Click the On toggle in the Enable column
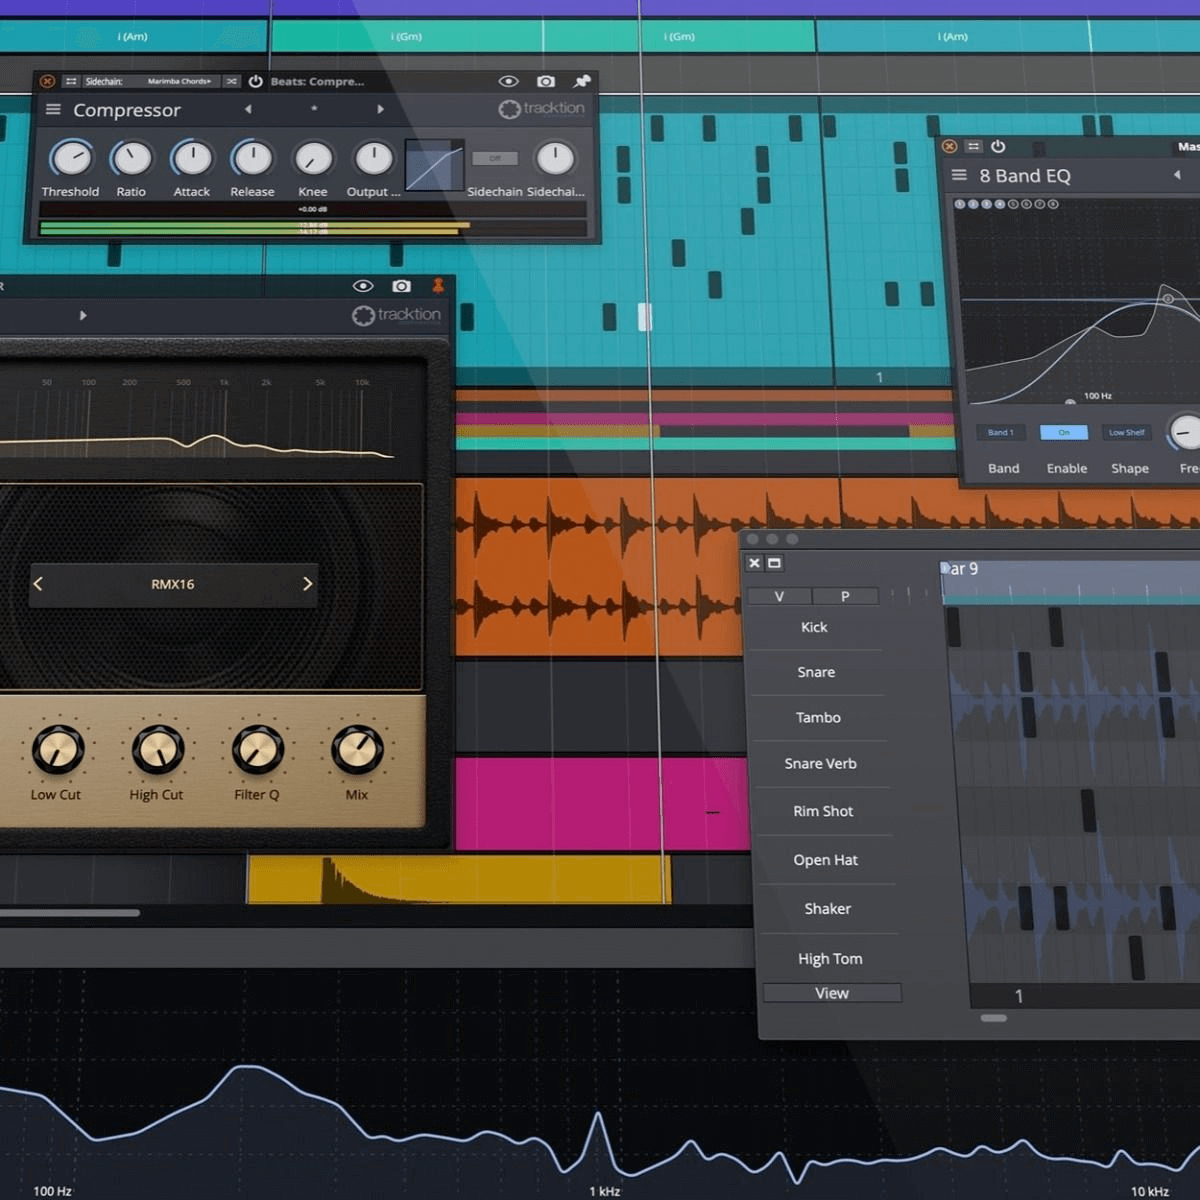This screenshot has width=1200, height=1200. [x=1063, y=432]
